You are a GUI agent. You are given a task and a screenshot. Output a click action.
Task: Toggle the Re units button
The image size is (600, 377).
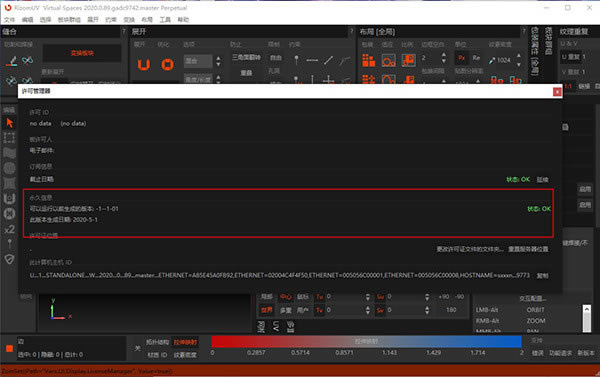476,58
